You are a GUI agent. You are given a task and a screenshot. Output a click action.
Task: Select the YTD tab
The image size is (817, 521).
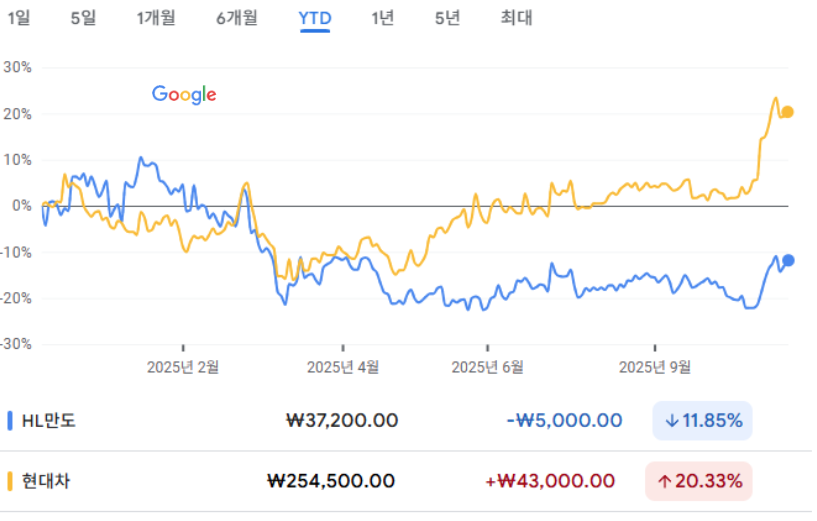315,18
